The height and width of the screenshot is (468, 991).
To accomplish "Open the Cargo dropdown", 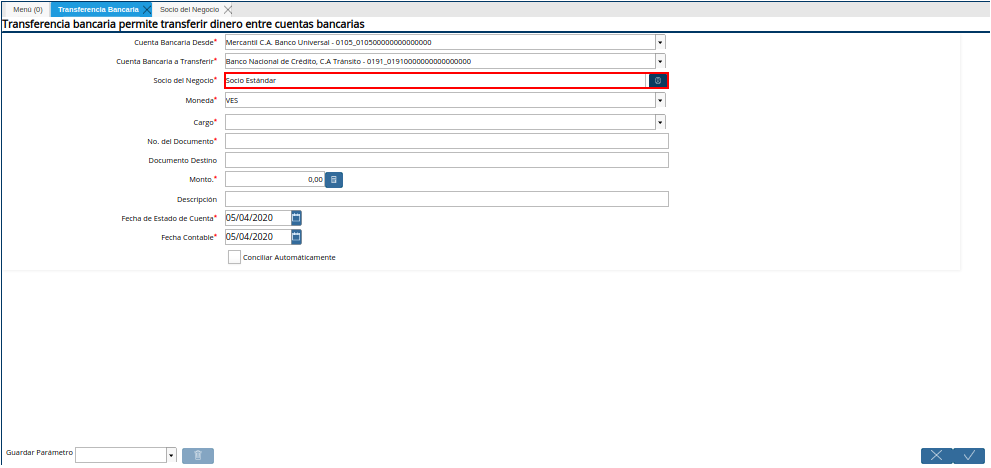I will 660,122.
